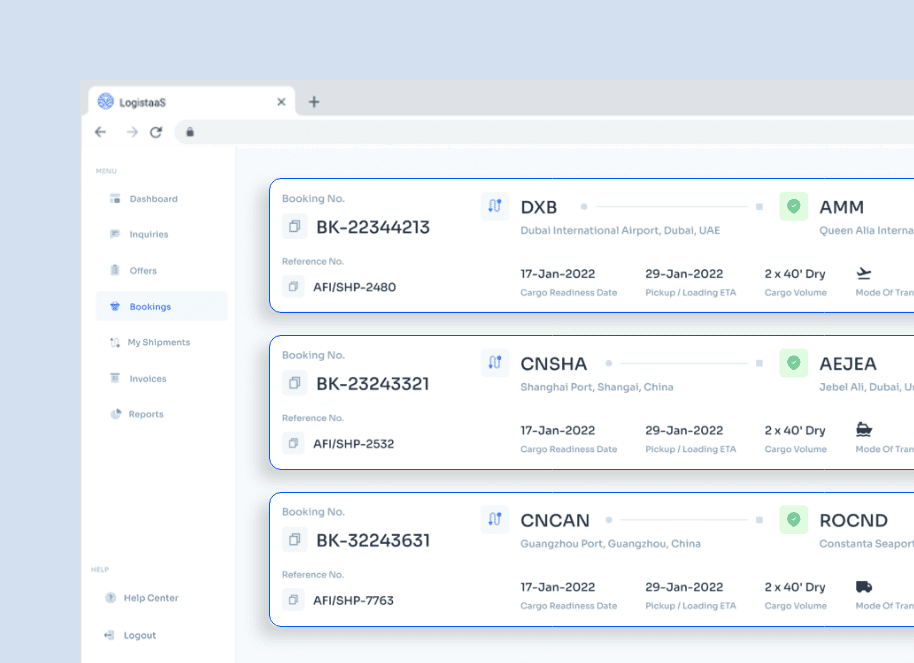Screen dimensions: 914x663
Task: Select My Shipments in sidebar
Action: tap(157, 343)
